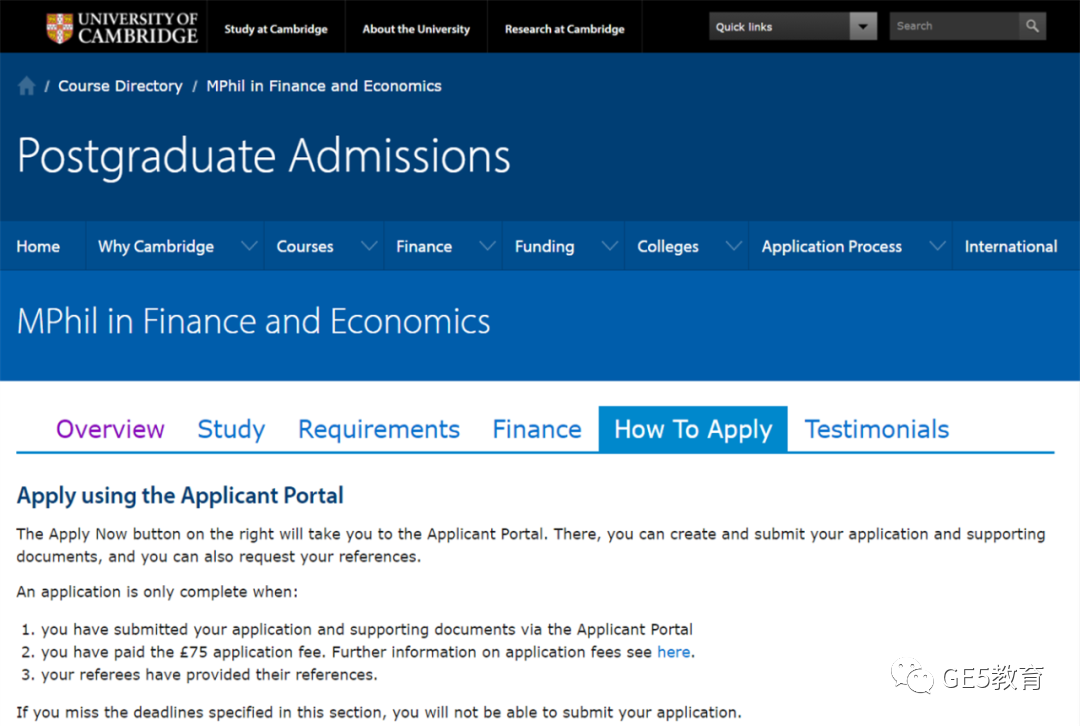This screenshot has width=1080, height=726.
Task: Click list item about submitted application documents
Action: coord(366,629)
